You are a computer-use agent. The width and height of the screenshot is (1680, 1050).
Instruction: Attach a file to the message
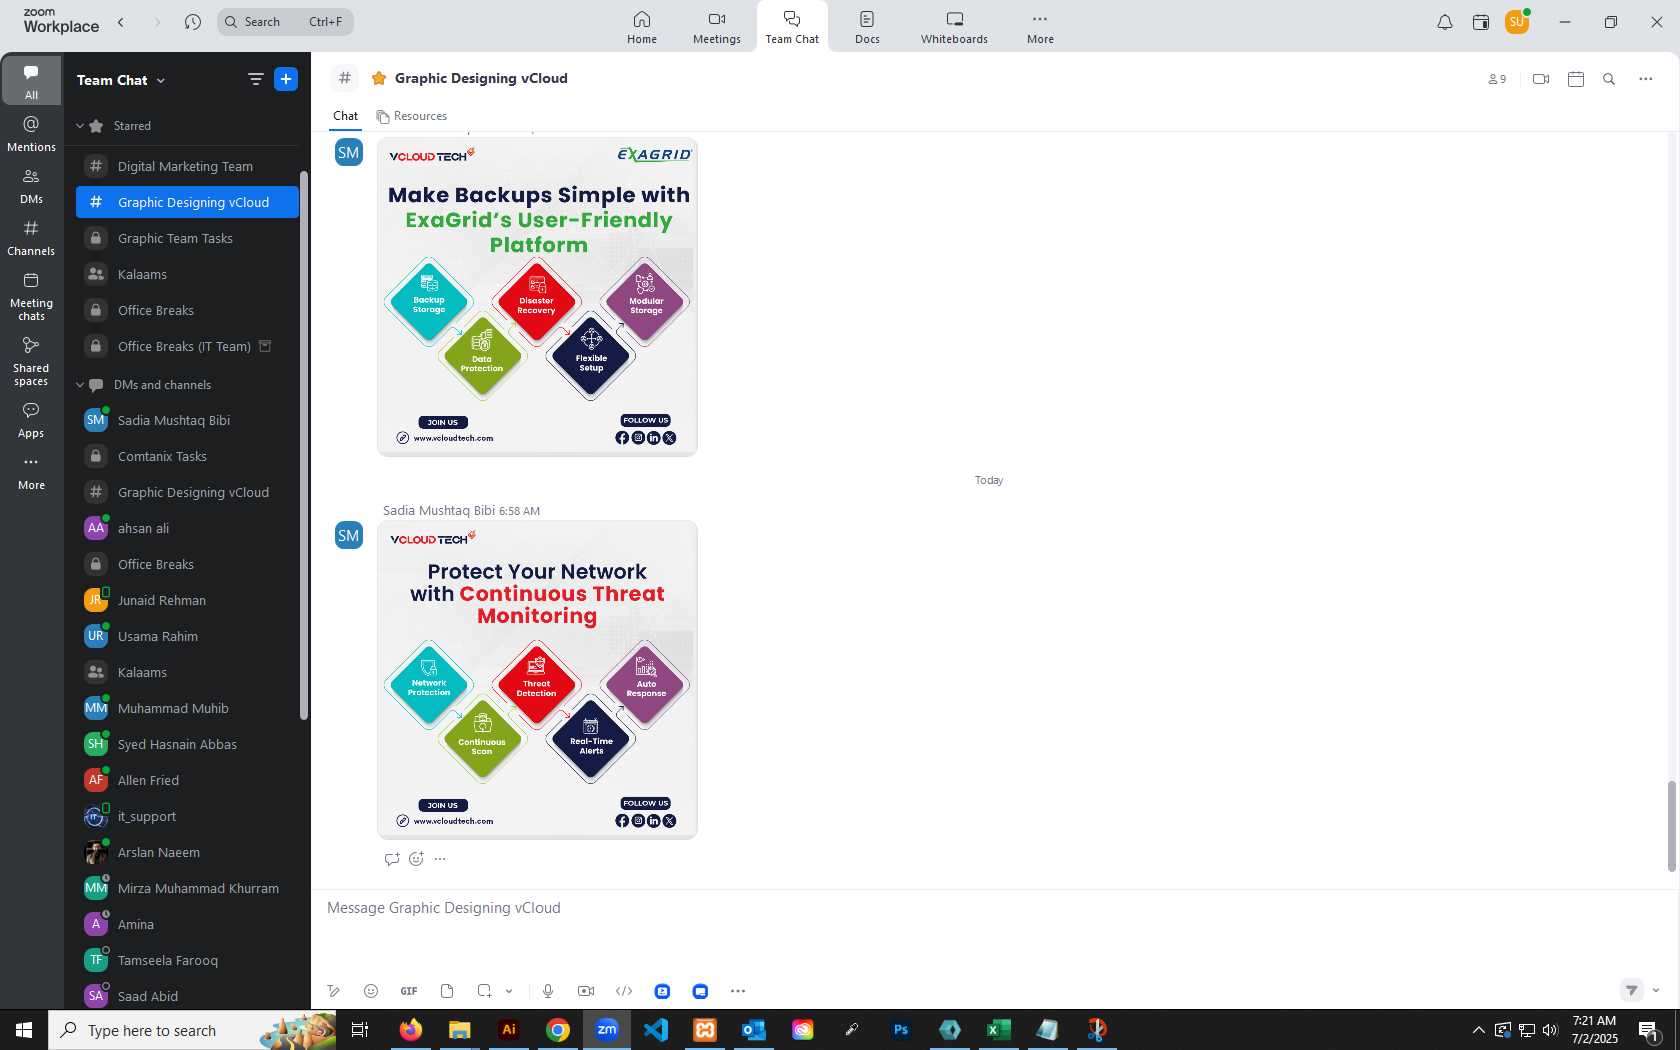447,991
